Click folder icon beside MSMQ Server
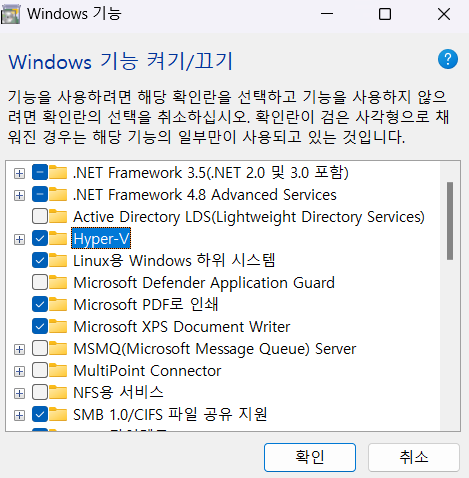This screenshot has height=478, width=469. click(58, 348)
